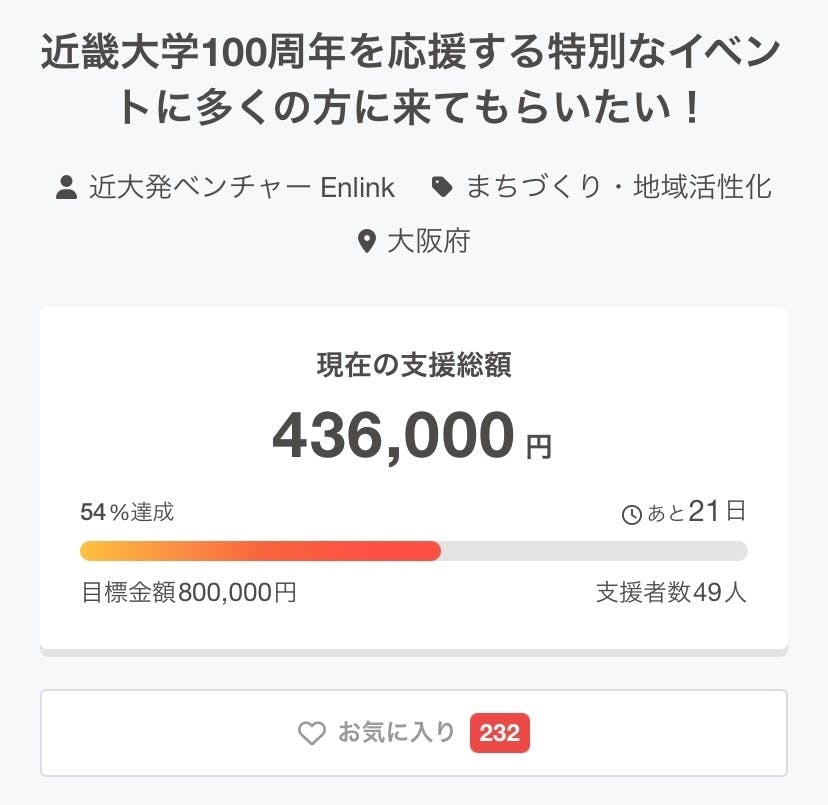Click the person icon beside the project owner
Viewport: 828px width, 805px height.
67,187
